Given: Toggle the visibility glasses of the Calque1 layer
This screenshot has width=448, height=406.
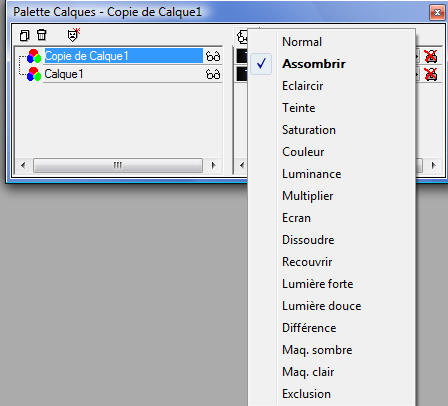Looking at the screenshot, I should [x=213, y=74].
